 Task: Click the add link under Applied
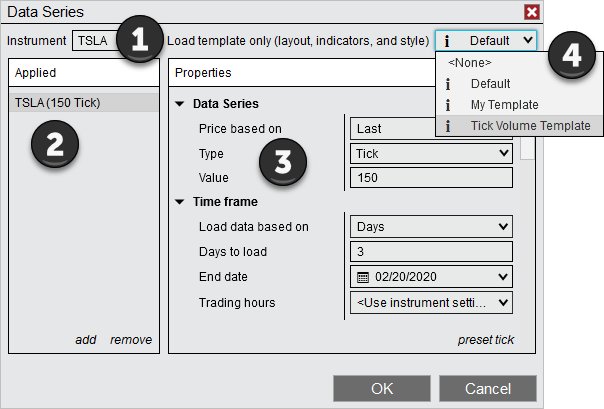(86, 340)
